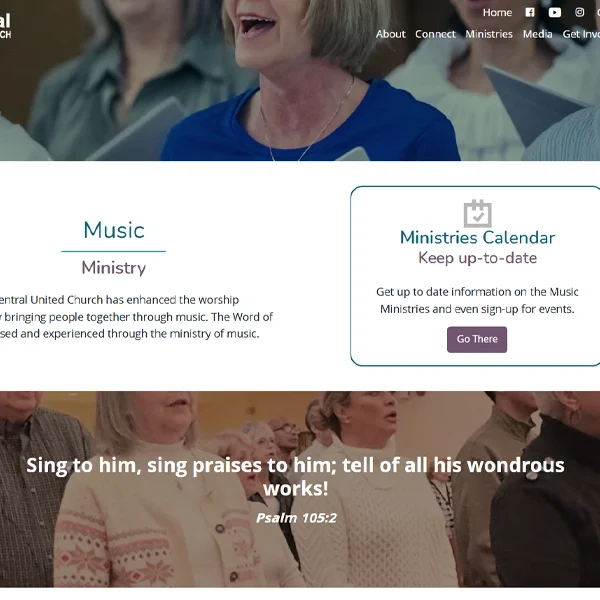
Task: Go to the Home link
Action: pos(497,13)
